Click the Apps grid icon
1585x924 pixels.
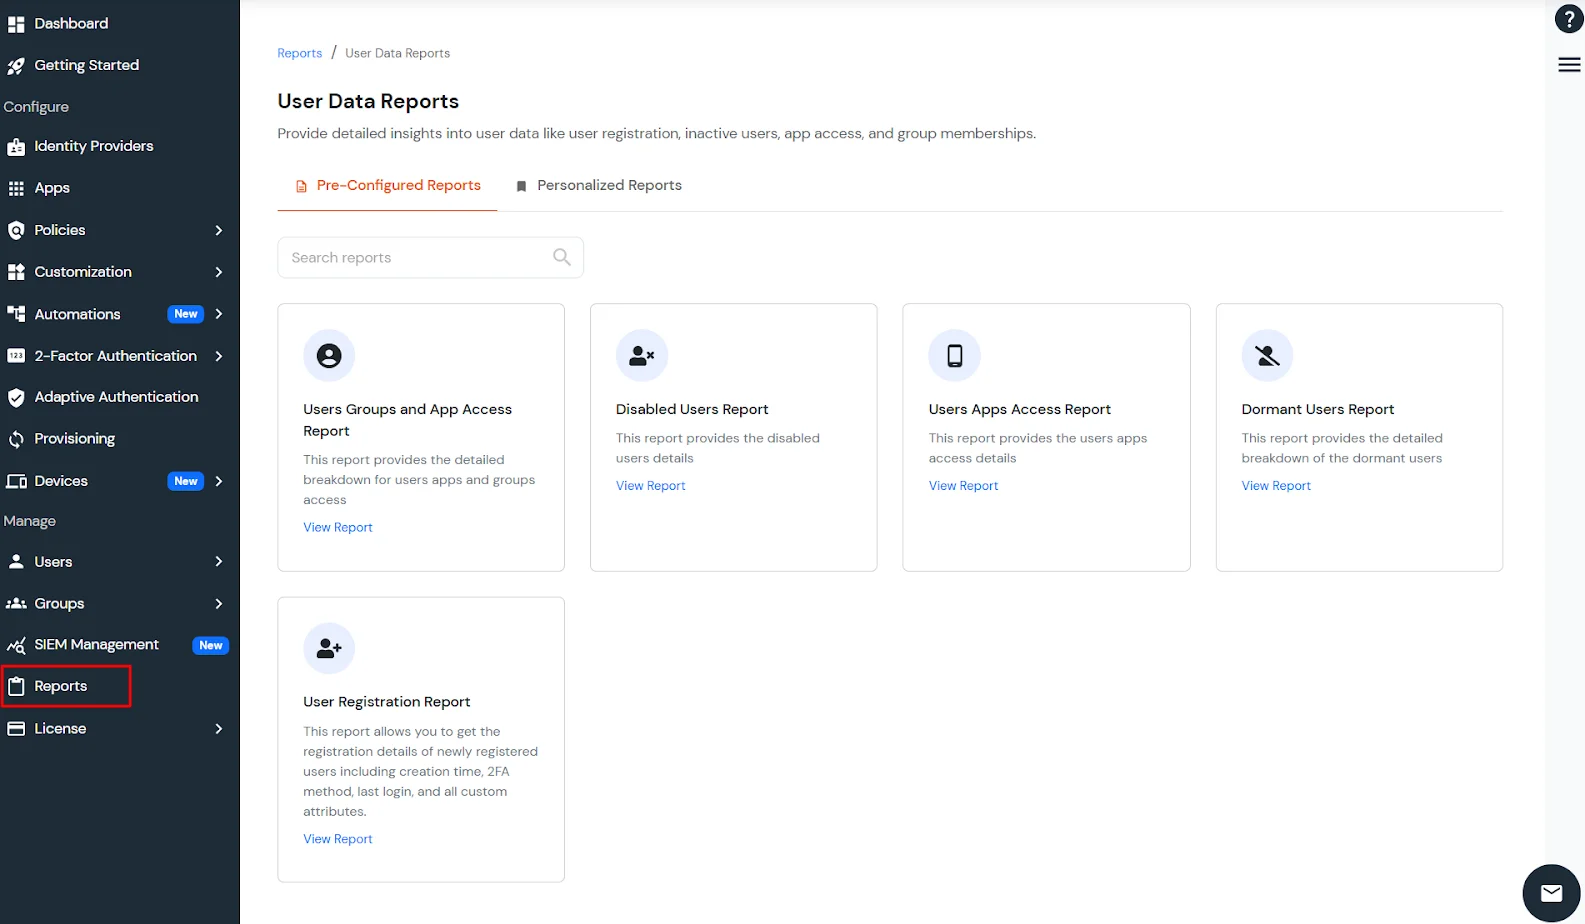click(x=16, y=189)
